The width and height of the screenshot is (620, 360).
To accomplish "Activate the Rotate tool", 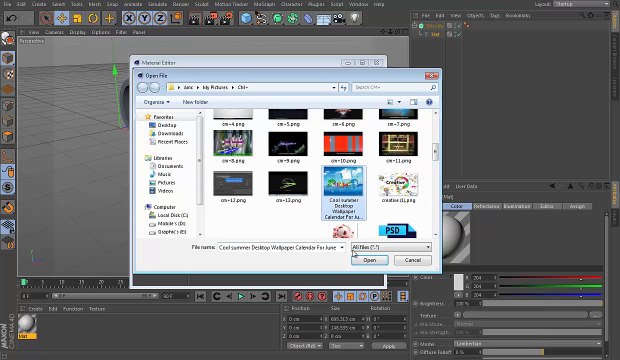I will (93, 18).
